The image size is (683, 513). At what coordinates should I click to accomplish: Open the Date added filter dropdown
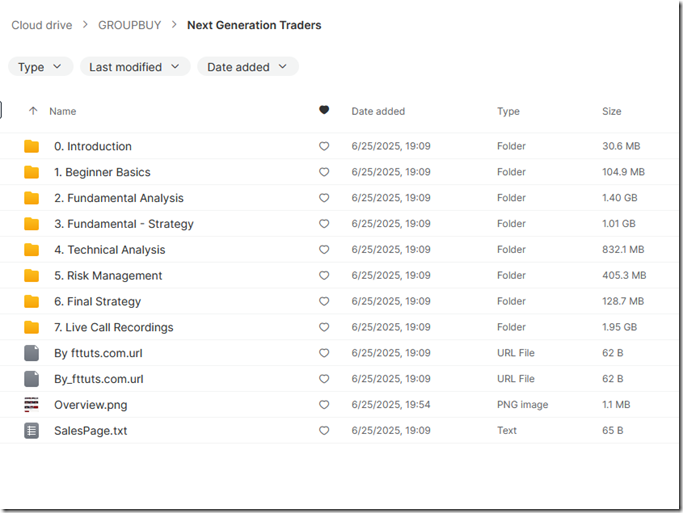pos(248,67)
